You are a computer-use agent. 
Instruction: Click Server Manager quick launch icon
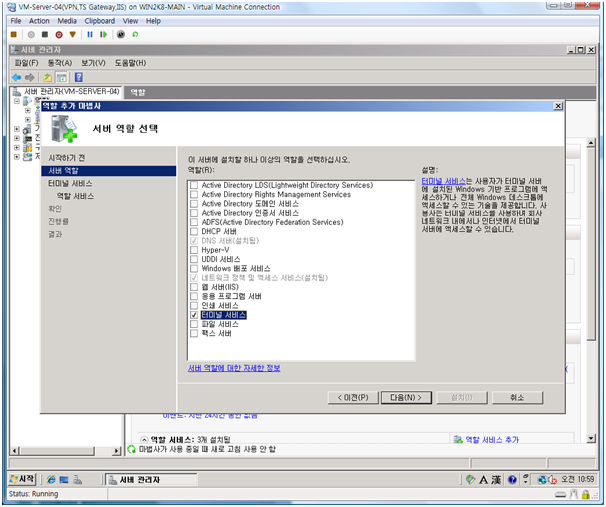tap(78, 480)
